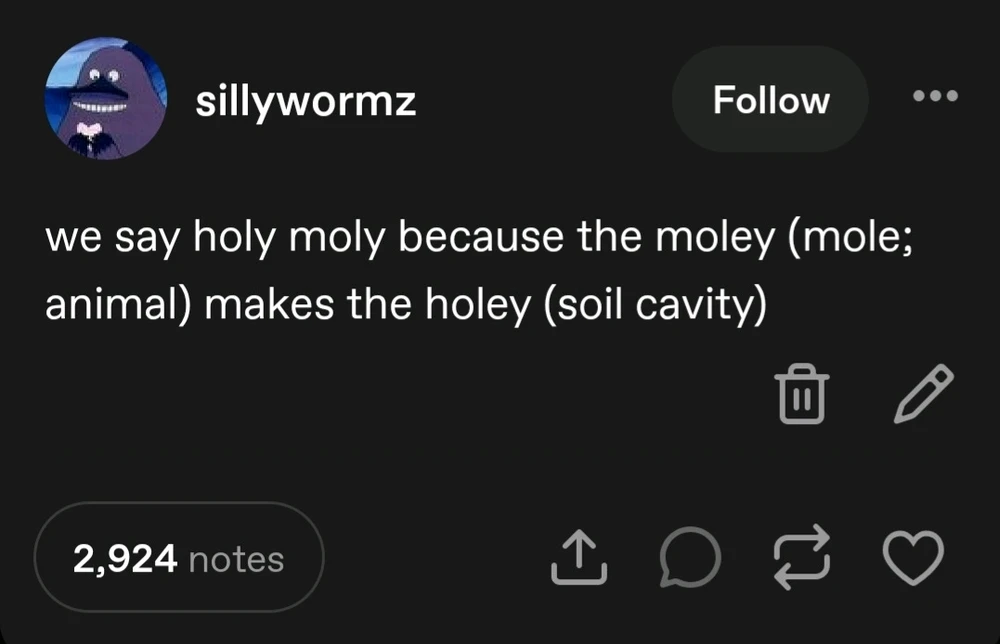Open the three-dot more options menu
This screenshot has height=644, width=1000.
tap(936, 97)
